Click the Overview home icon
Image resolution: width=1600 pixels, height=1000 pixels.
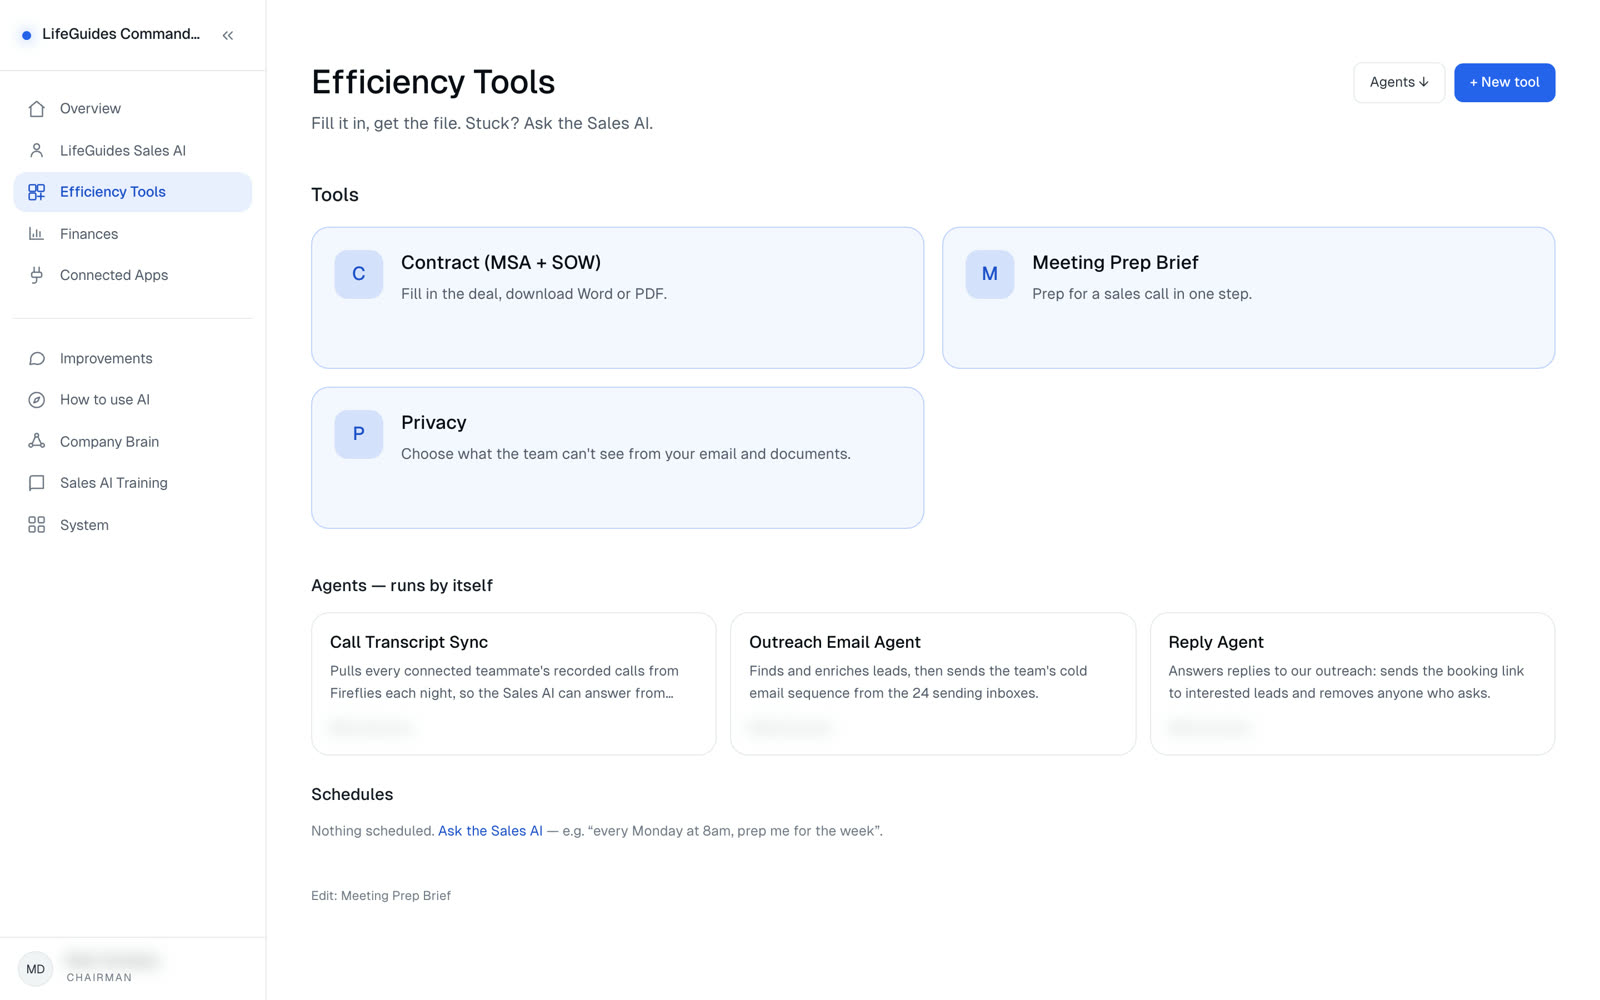point(37,109)
